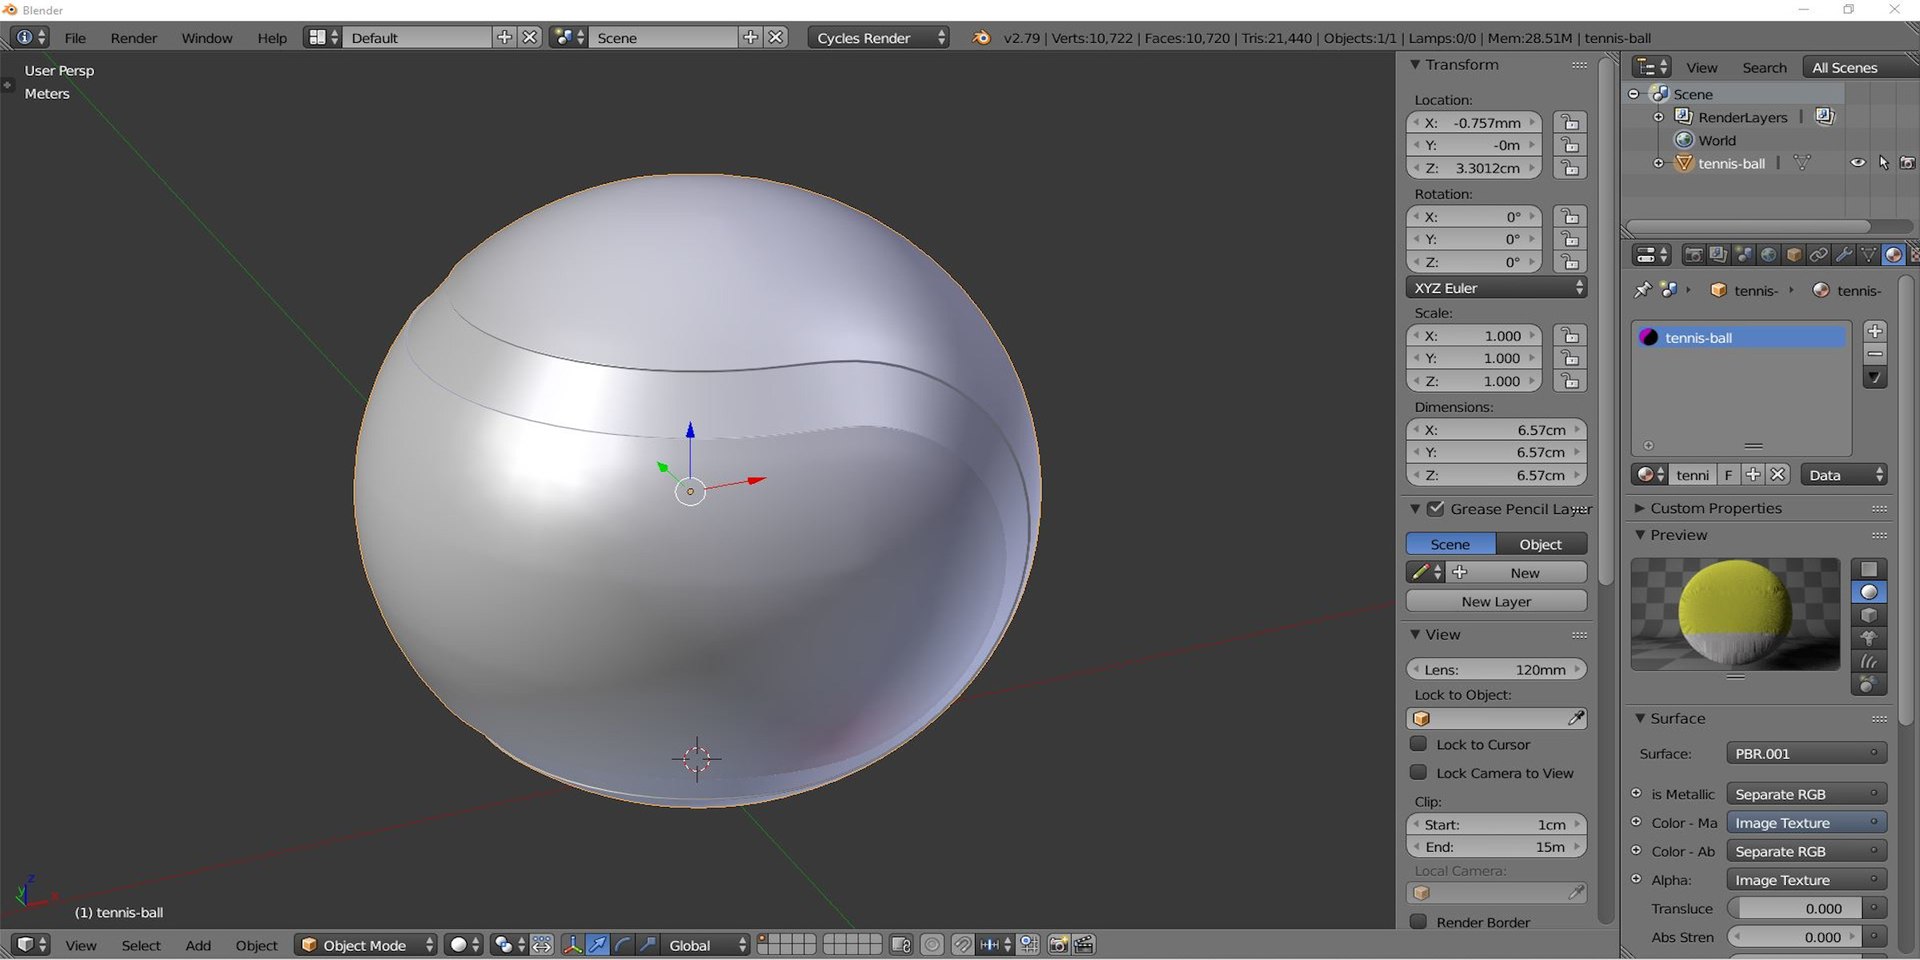Expand RenderLayers in the outliner
The height and width of the screenshot is (960, 1920).
click(x=1658, y=117)
